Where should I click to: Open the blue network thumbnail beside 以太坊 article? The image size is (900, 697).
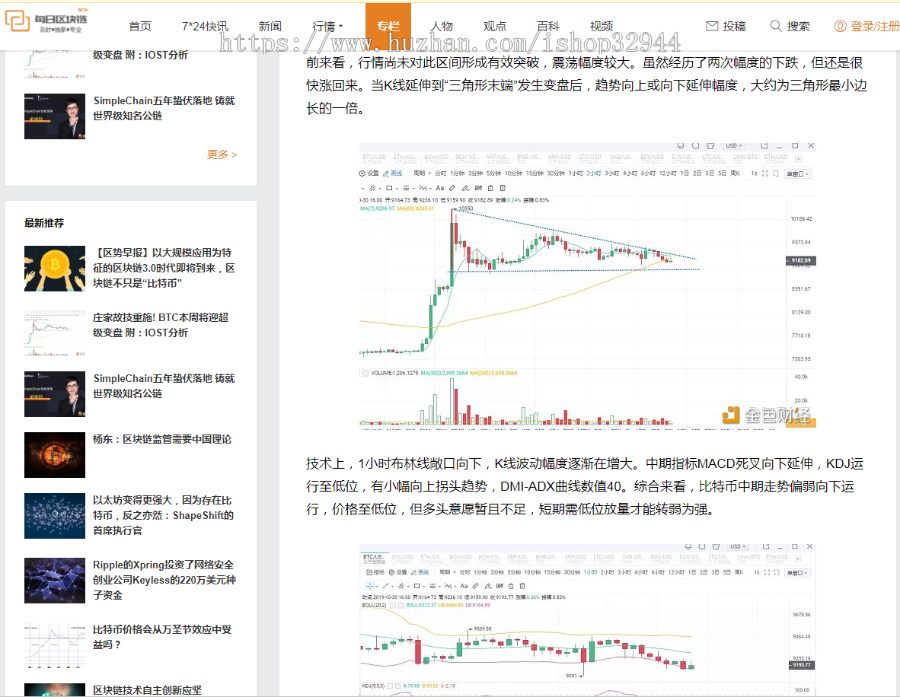(55, 516)
